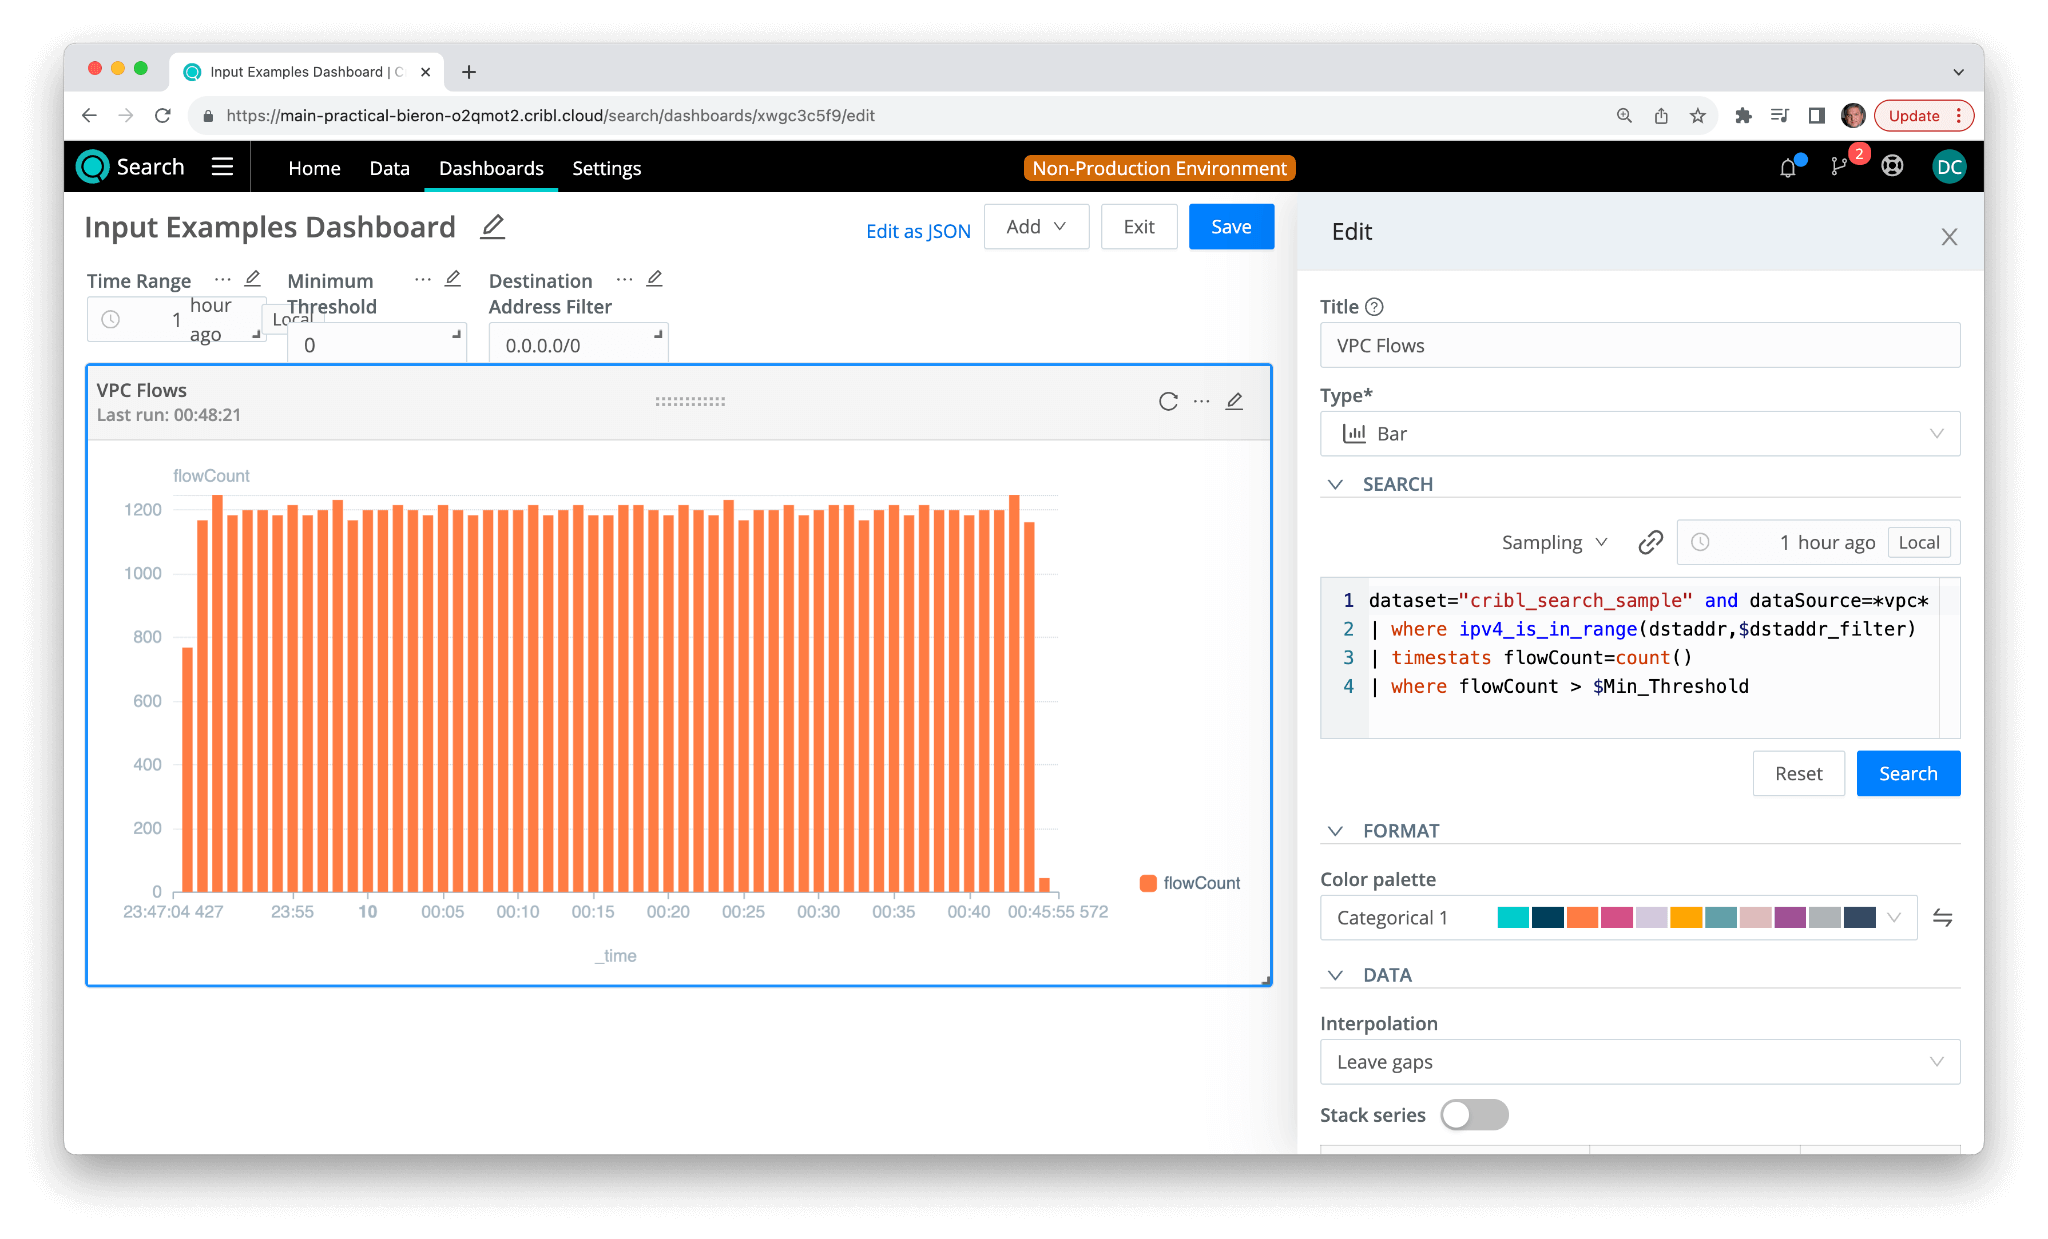2048x1239 pixels.
Task: Switch to the Settings tab
Action: 606,168
